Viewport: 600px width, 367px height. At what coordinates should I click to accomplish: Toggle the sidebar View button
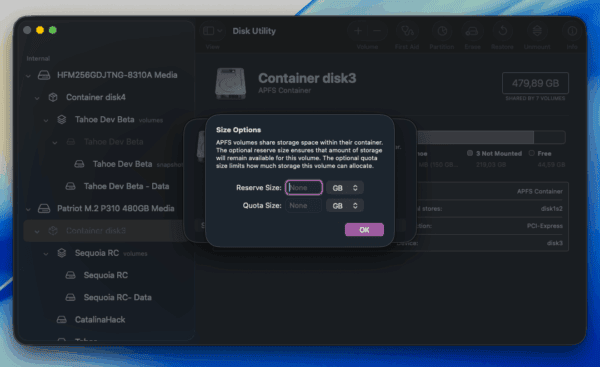coord(209,31)
